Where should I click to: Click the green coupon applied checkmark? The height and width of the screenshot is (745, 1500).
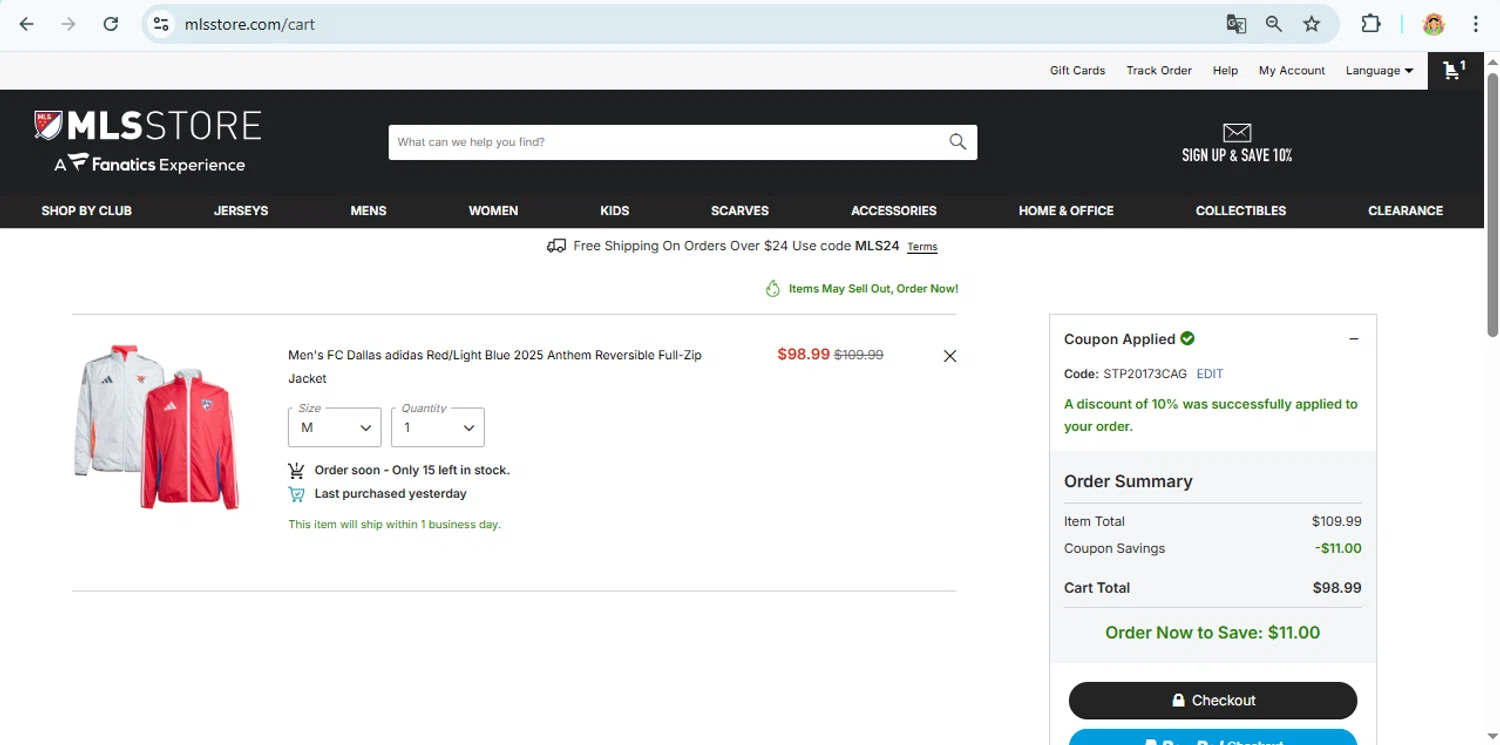tap(1187, 338)
